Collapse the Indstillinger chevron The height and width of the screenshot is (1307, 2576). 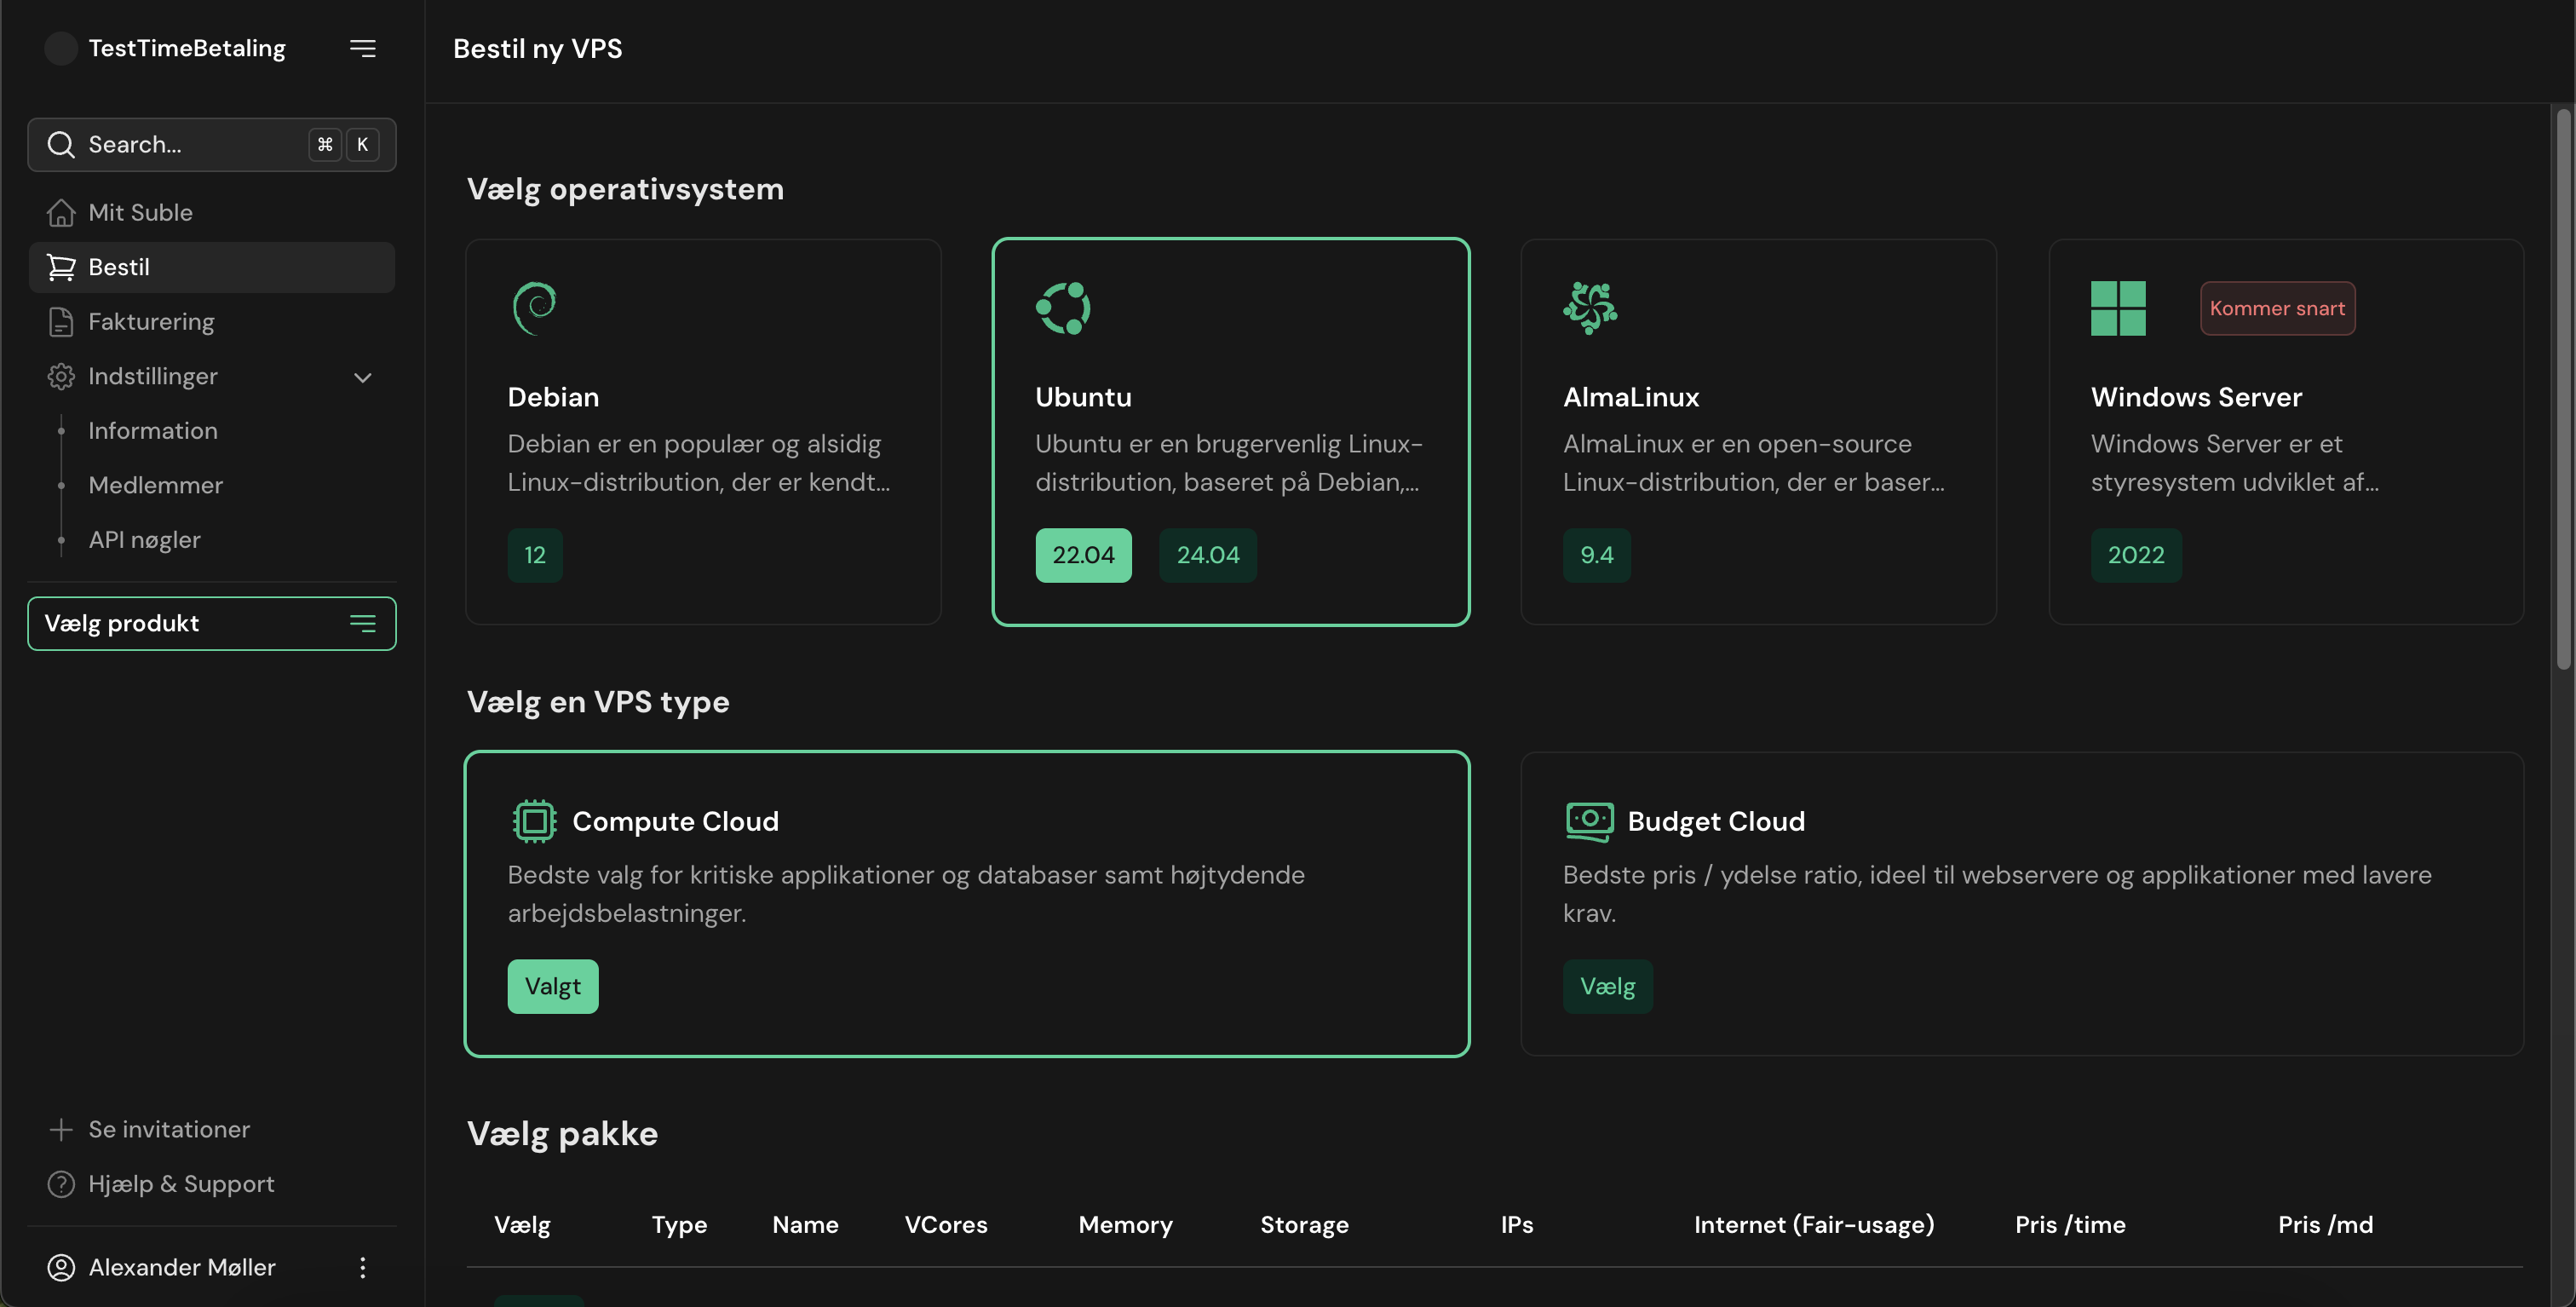tap(362, 377)
